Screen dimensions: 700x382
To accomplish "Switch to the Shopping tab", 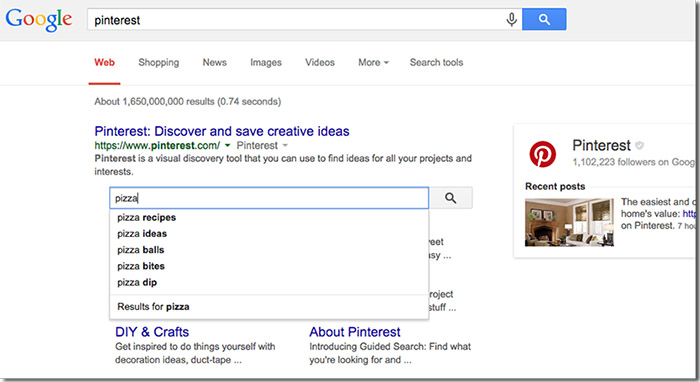I will [158, 62].
